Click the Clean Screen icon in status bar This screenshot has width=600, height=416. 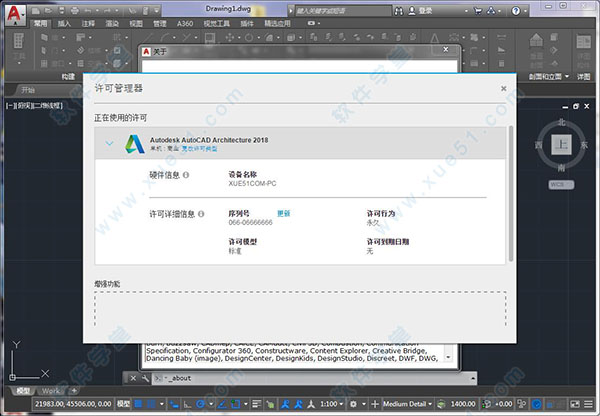[x=575, y=404]
